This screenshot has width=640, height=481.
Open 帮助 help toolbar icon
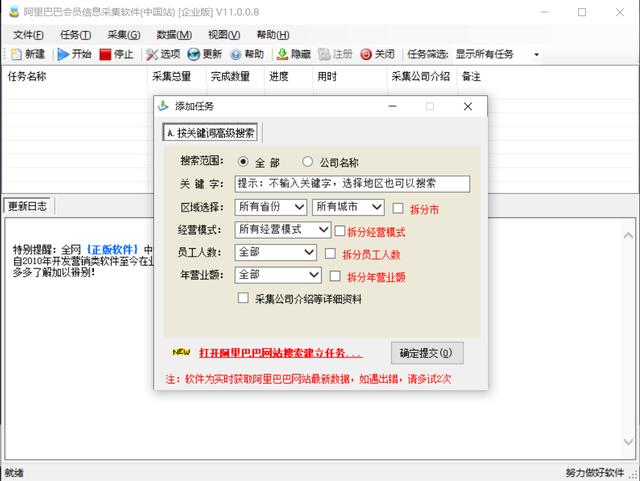click(x=236, y=54)
